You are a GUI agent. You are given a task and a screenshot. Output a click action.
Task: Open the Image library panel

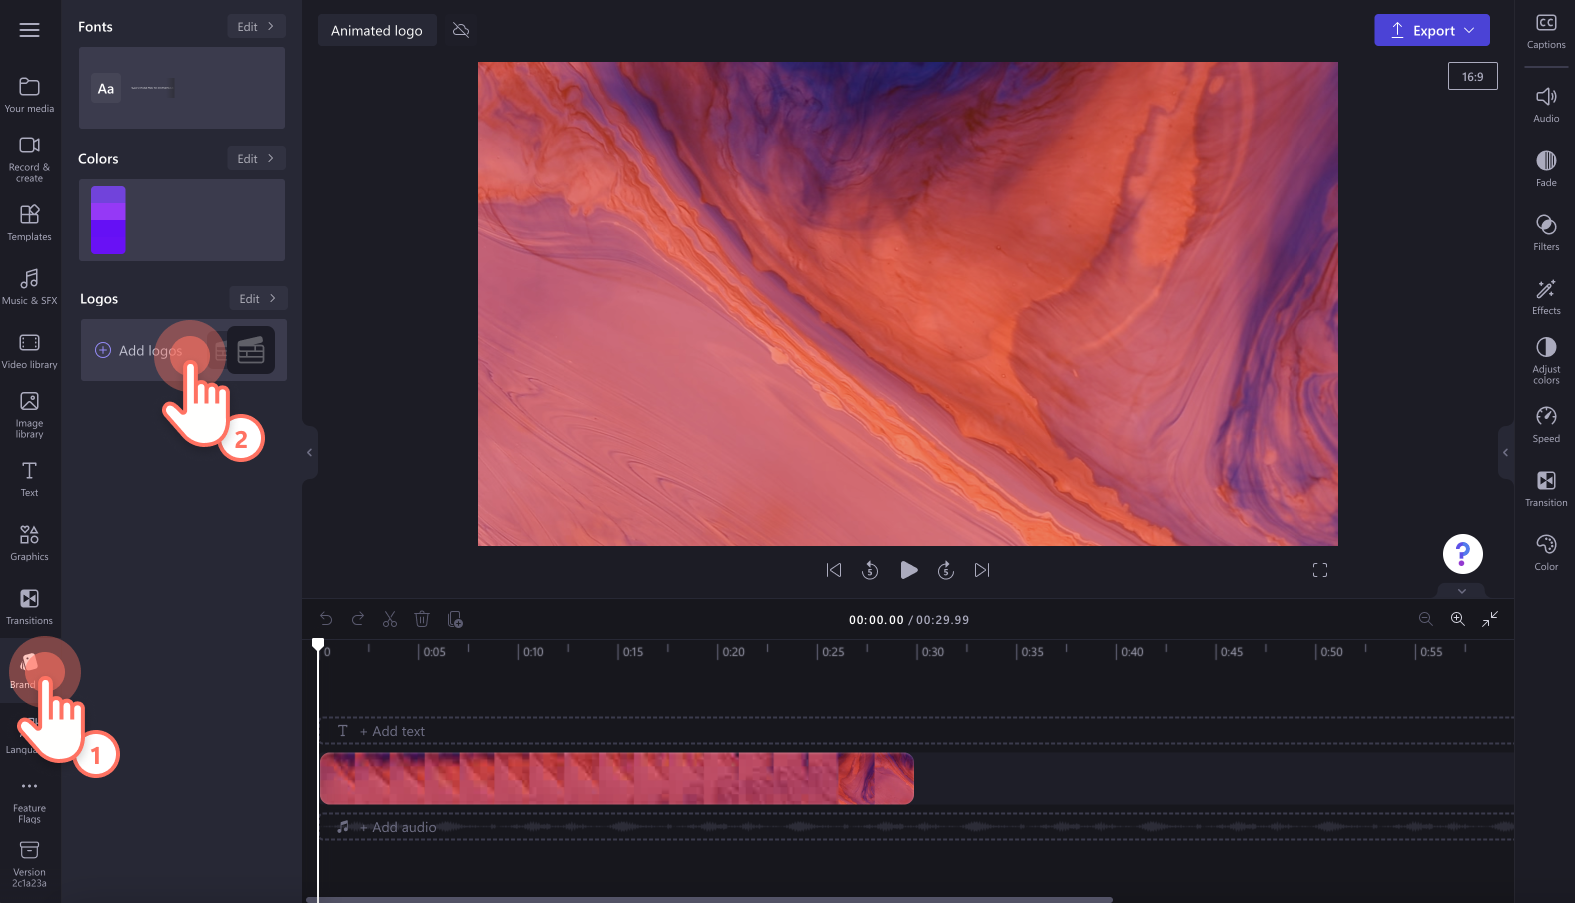coord(30,414)
